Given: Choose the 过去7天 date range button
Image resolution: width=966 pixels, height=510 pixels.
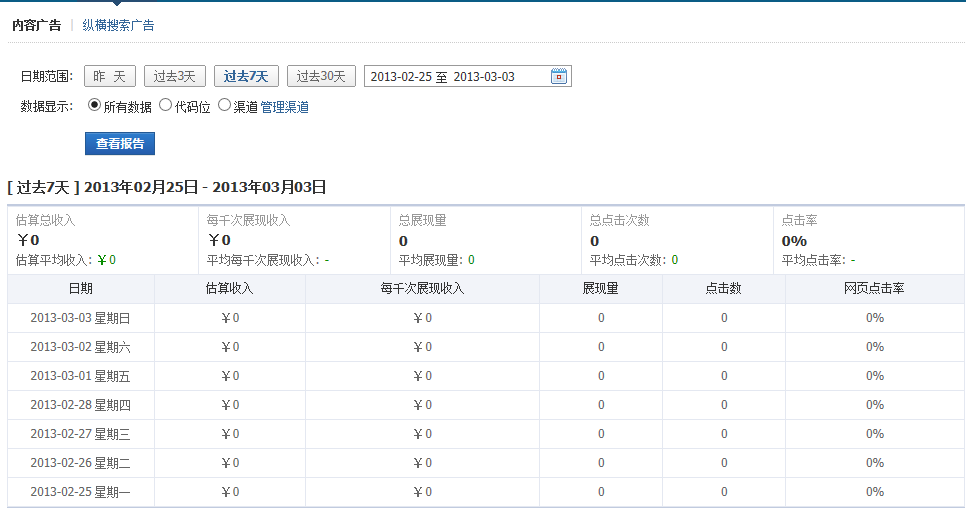Looking at the screenshot, I should 246,76.
